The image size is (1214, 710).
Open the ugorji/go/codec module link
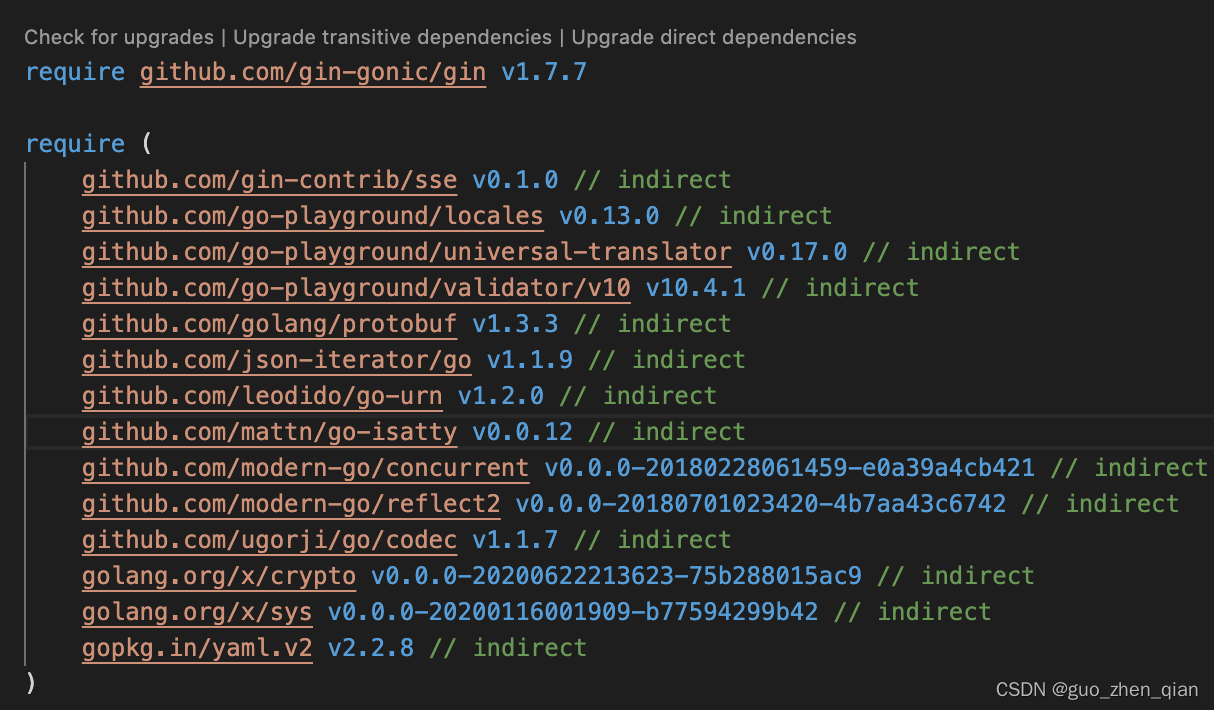(x=268, y=540)
